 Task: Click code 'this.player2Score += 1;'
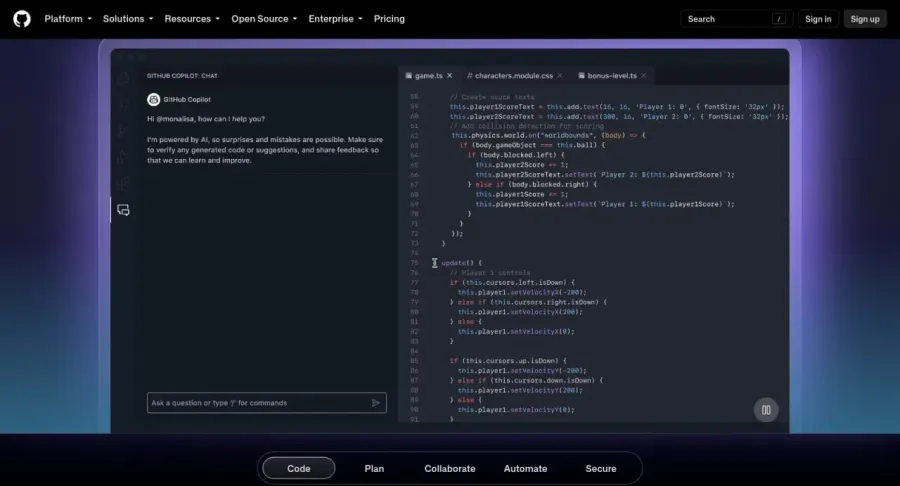click(521, 165)
